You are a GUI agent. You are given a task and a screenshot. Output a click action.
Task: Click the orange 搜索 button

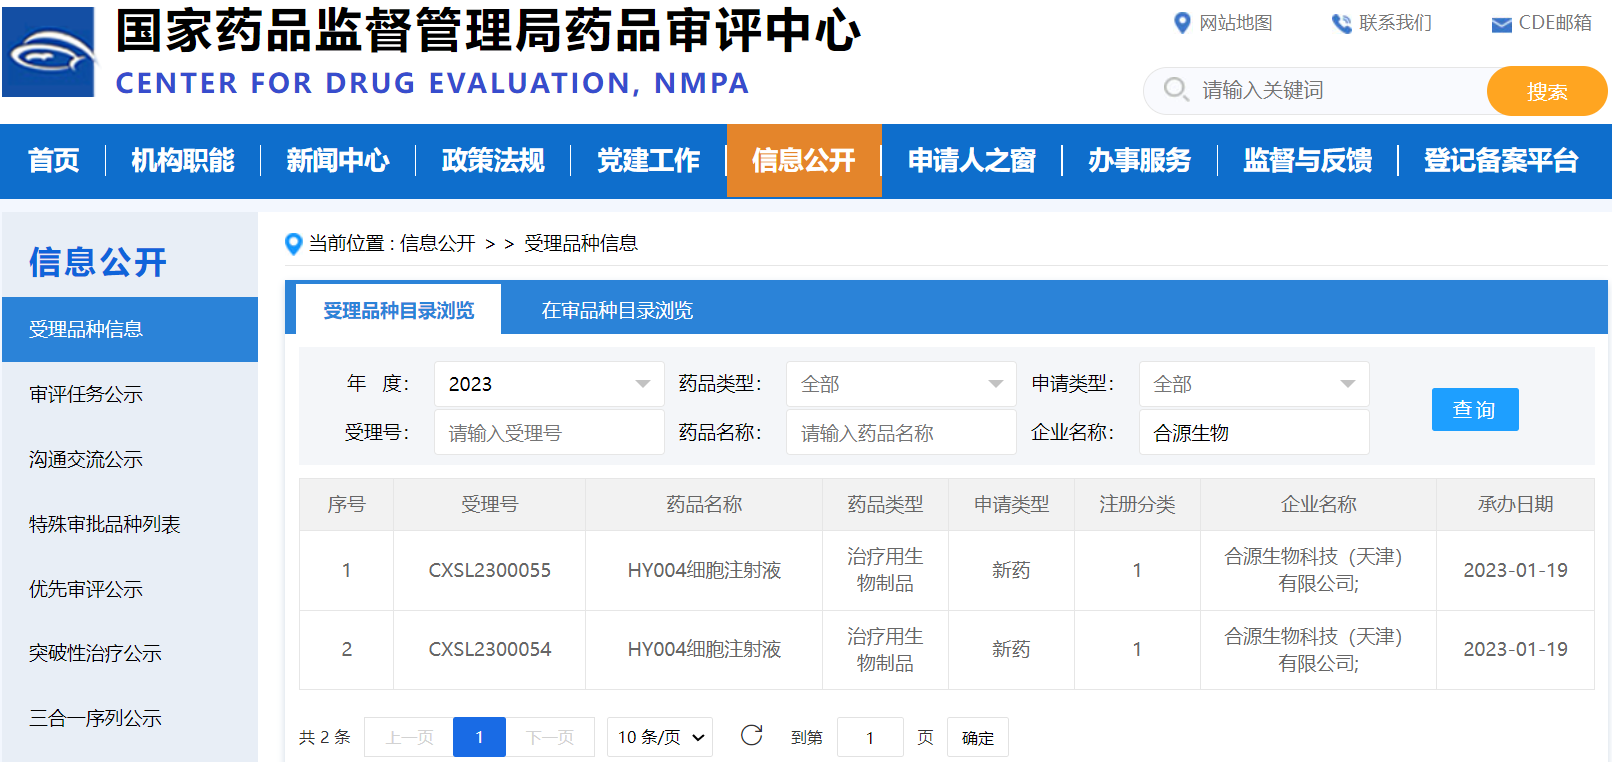(x=1547, y=91)
